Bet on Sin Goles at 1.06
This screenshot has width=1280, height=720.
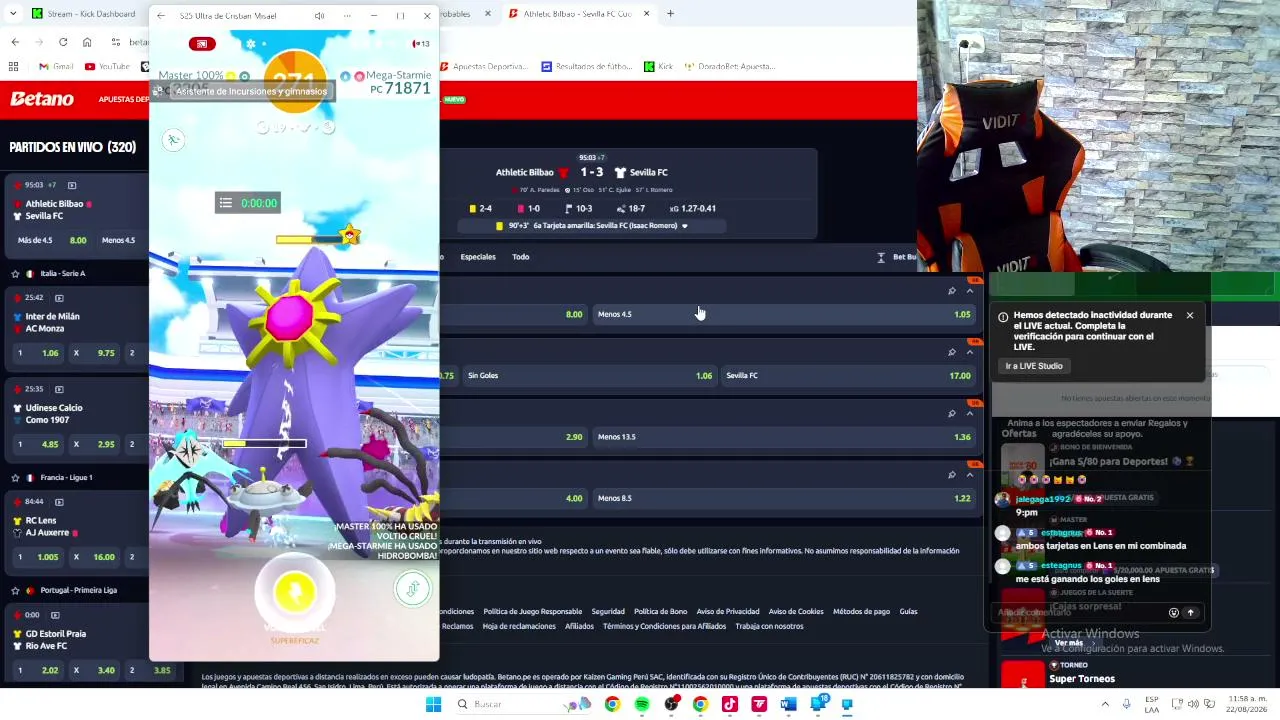tap(588, 376)
